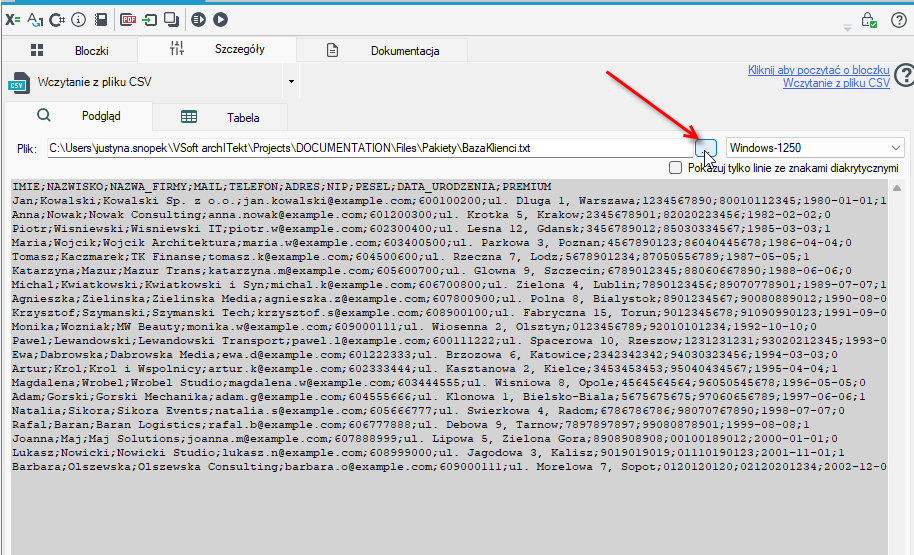Screen dimensions: 914x555
Task: Open the notebook toolbar icon
Action: pos(101,20)
